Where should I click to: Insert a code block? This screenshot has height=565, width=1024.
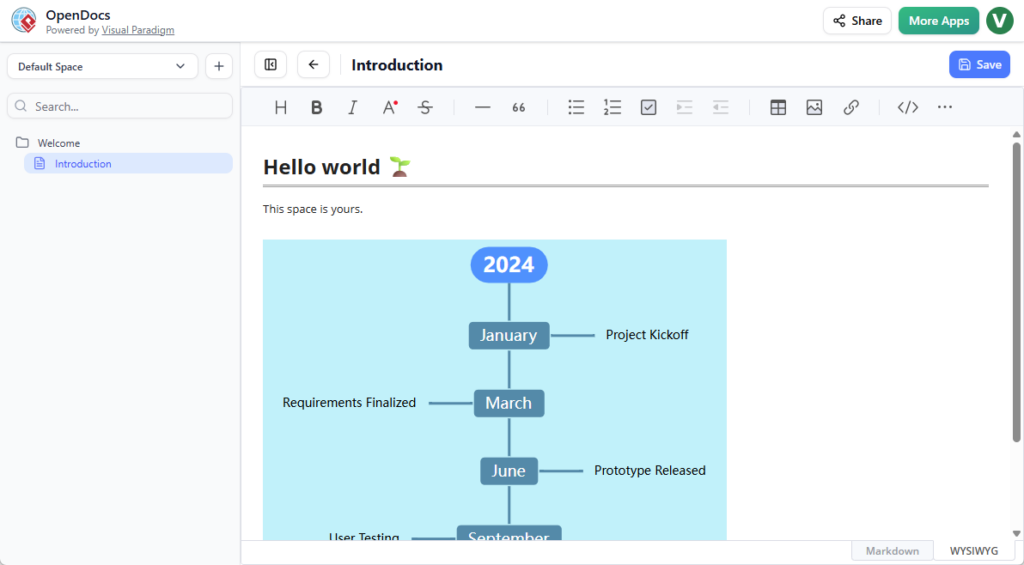coord(908,108)
